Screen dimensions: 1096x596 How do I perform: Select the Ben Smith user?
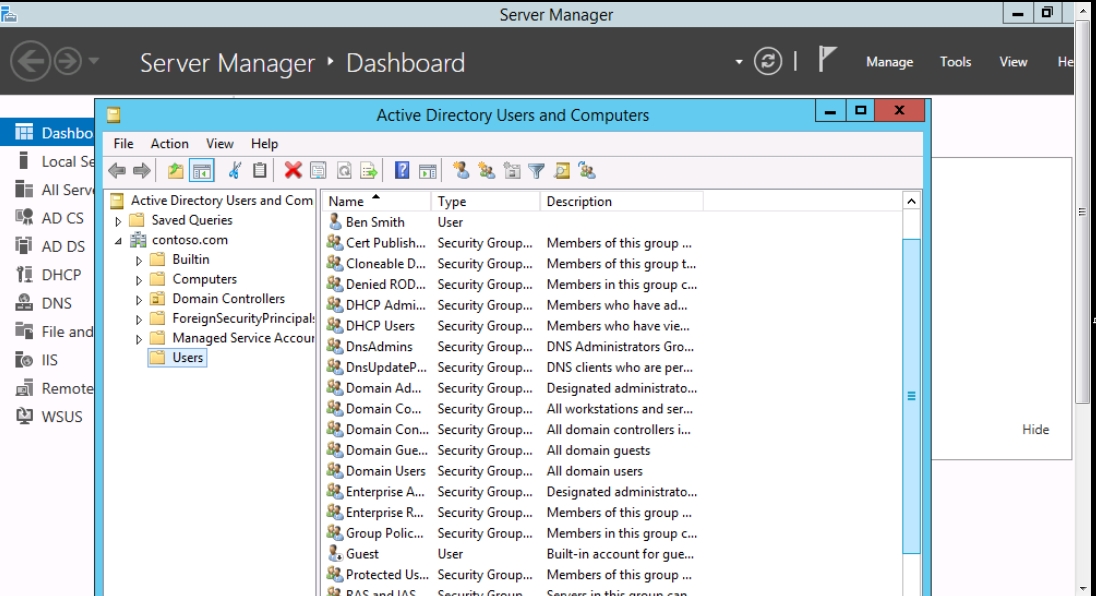tap(375, 222)
